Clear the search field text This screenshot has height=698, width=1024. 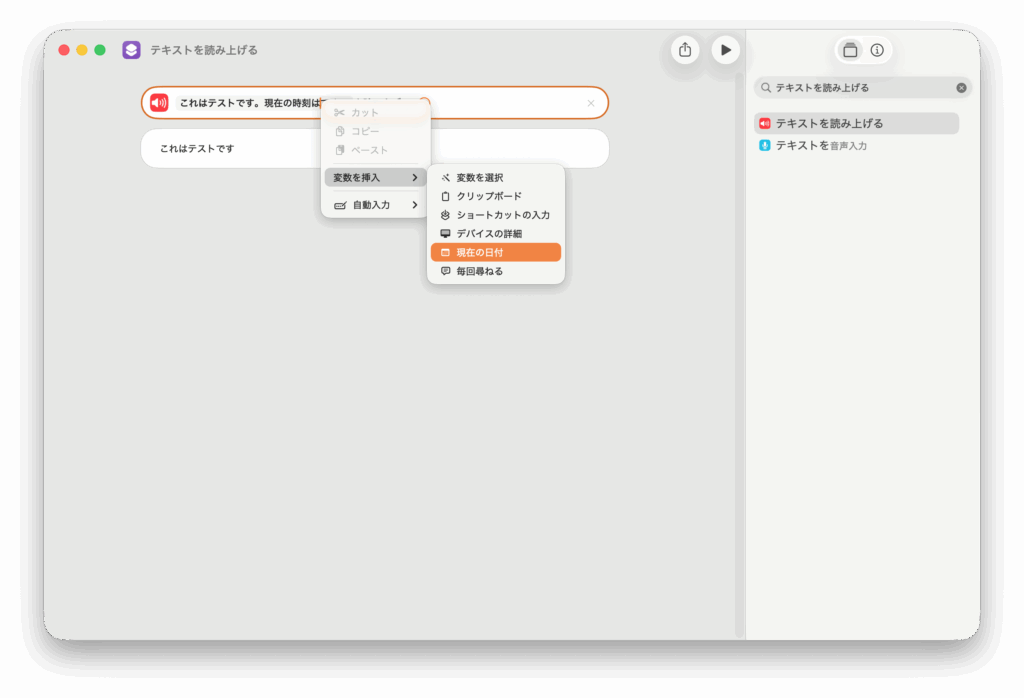(961, 88)
